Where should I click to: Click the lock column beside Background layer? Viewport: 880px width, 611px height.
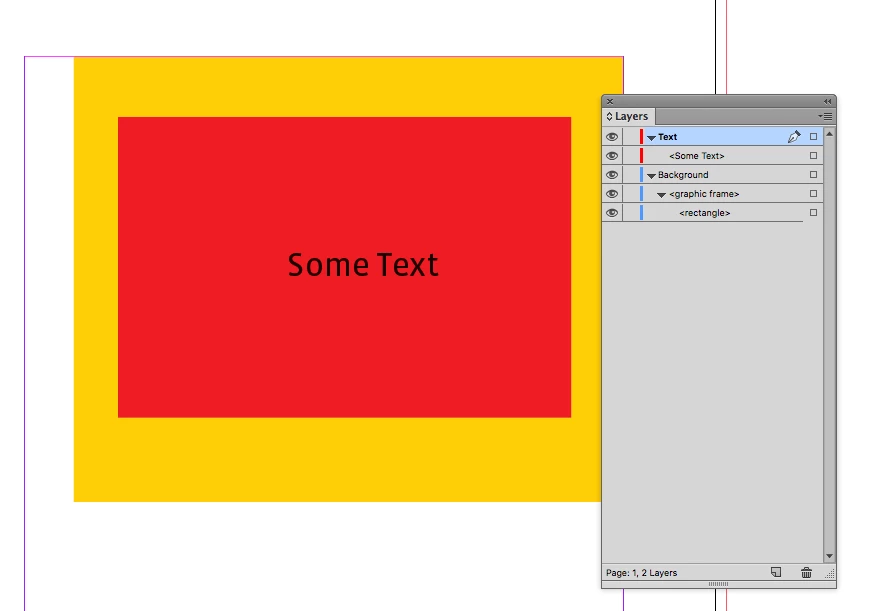click(x=630, y=175)
